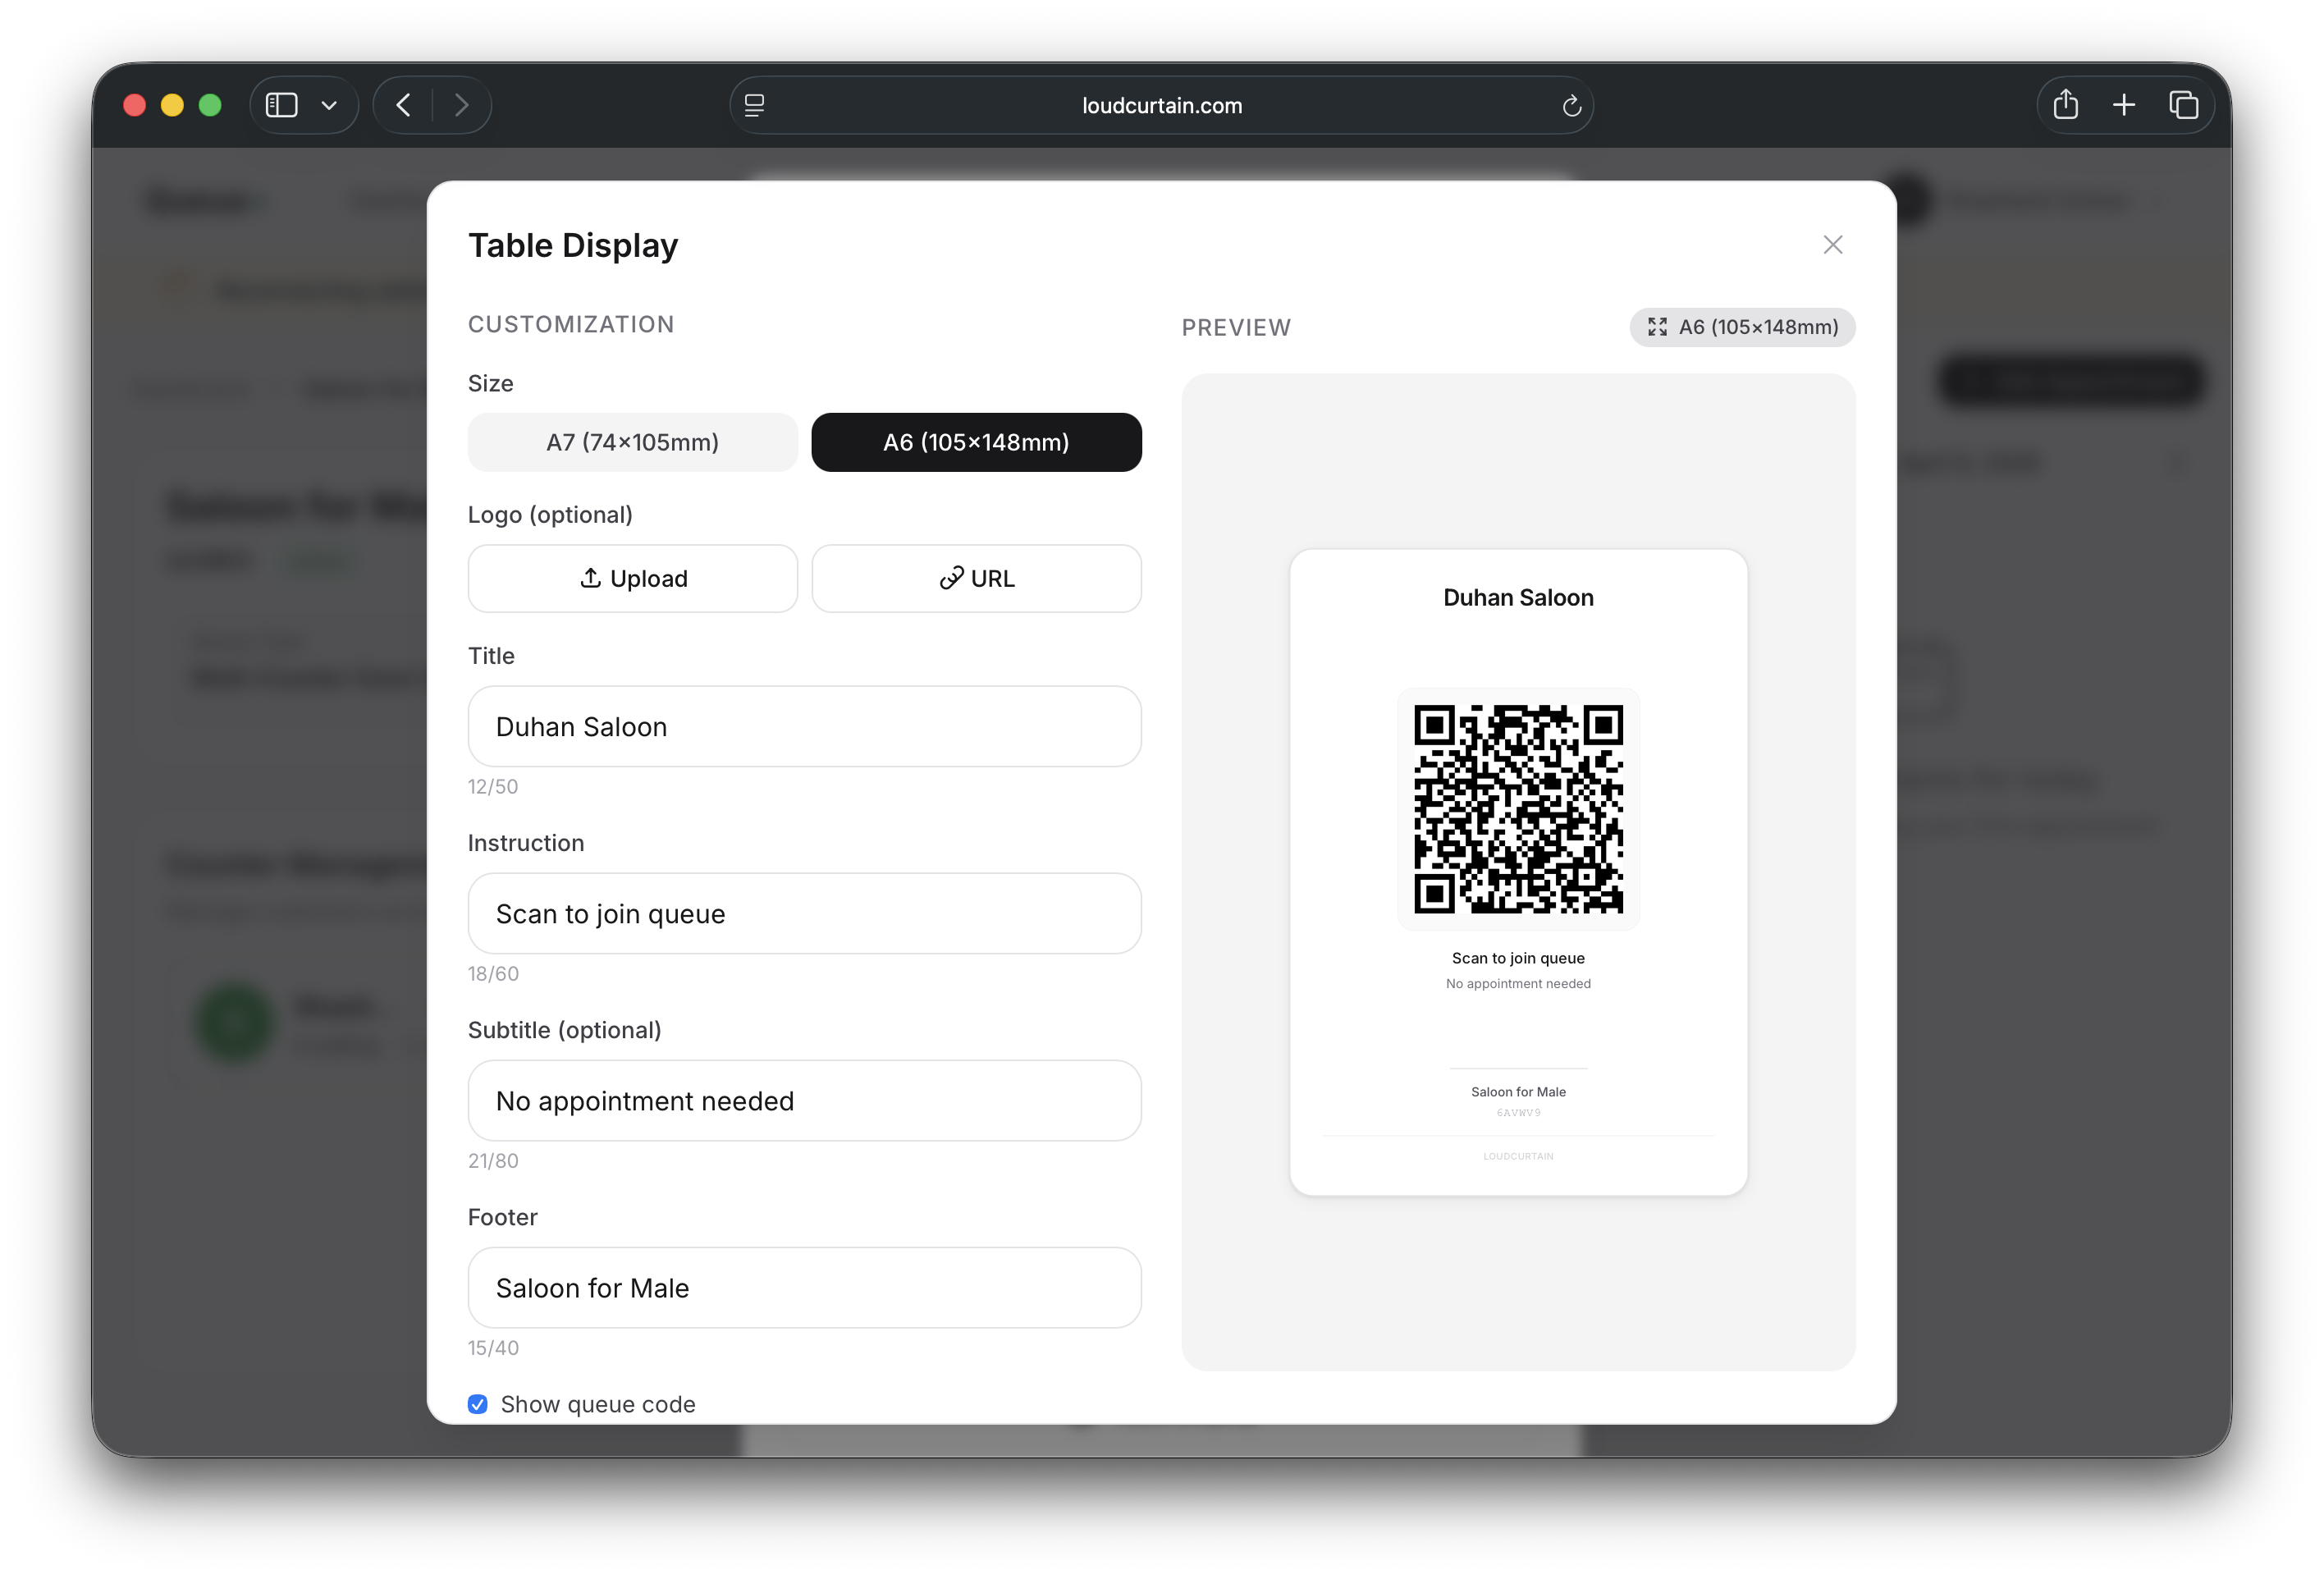Click the sidebar toggle icon

[x=282, y=105]
